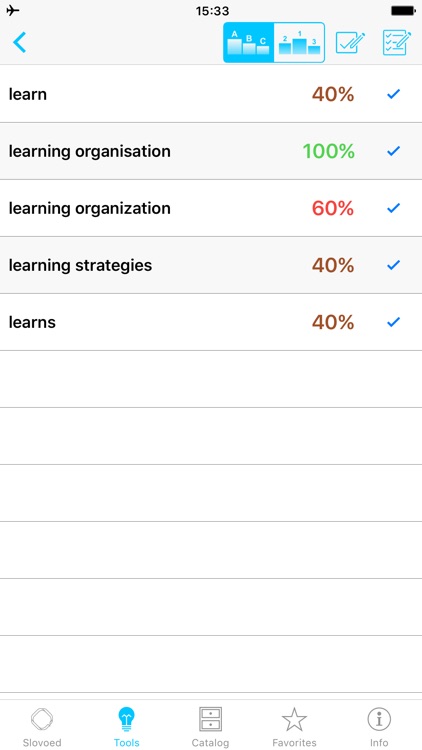Viewport: 422px width, 750px height.
Task: Open the single checkbox pencil quiz icon
Action: [x=350, y=43]
